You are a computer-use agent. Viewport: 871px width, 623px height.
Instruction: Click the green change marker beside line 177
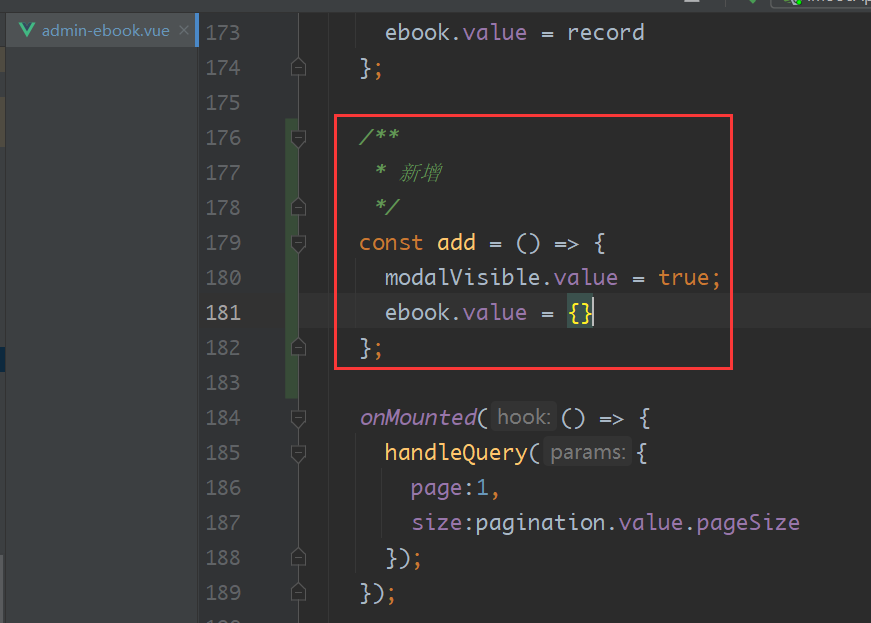tap(291, 173)
